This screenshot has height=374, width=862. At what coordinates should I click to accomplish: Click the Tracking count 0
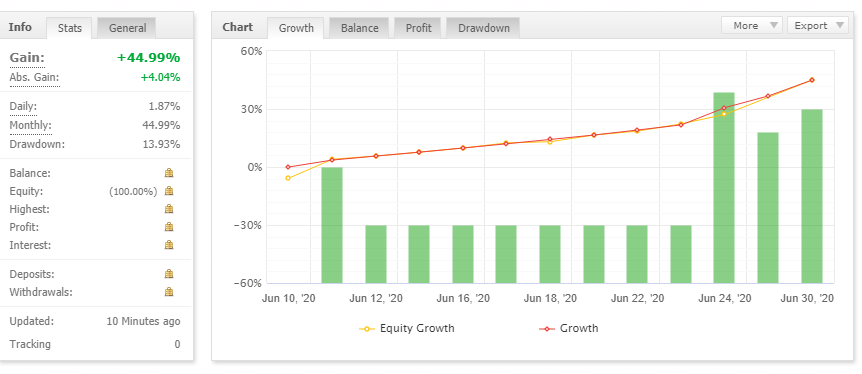point(178,344)
